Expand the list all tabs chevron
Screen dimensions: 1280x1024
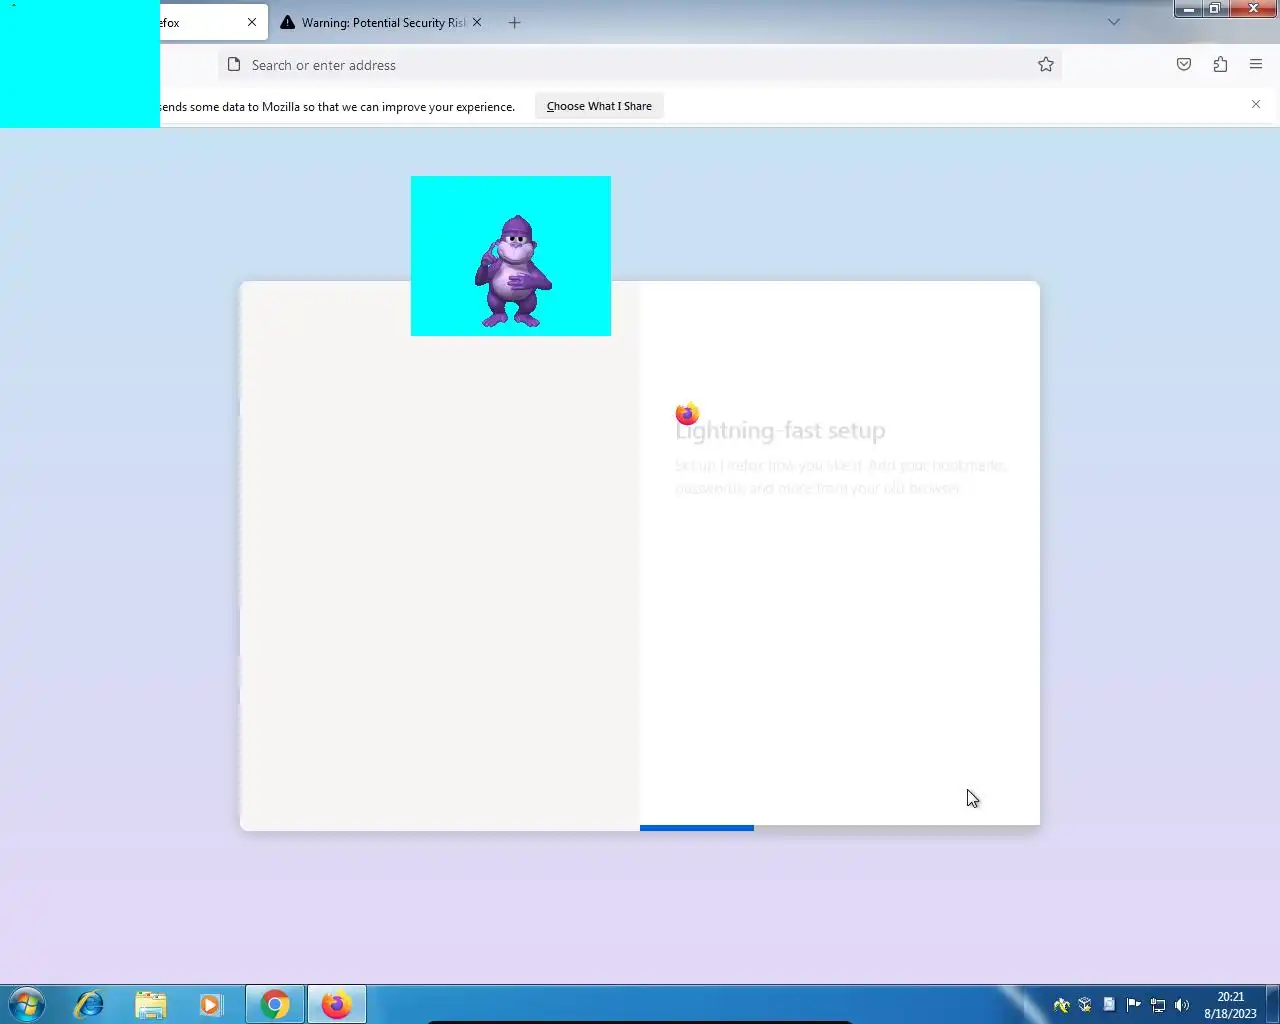[1114, 22]
